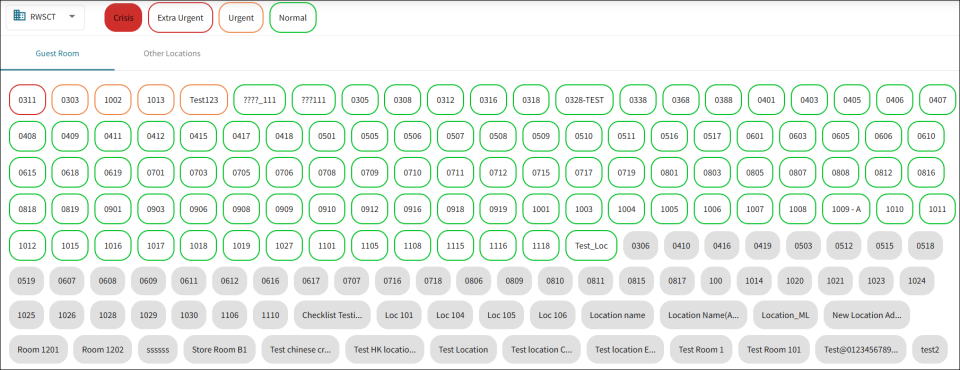Open red-bordered room 0311
960x370 pixels.
click(x=27, y=99)
